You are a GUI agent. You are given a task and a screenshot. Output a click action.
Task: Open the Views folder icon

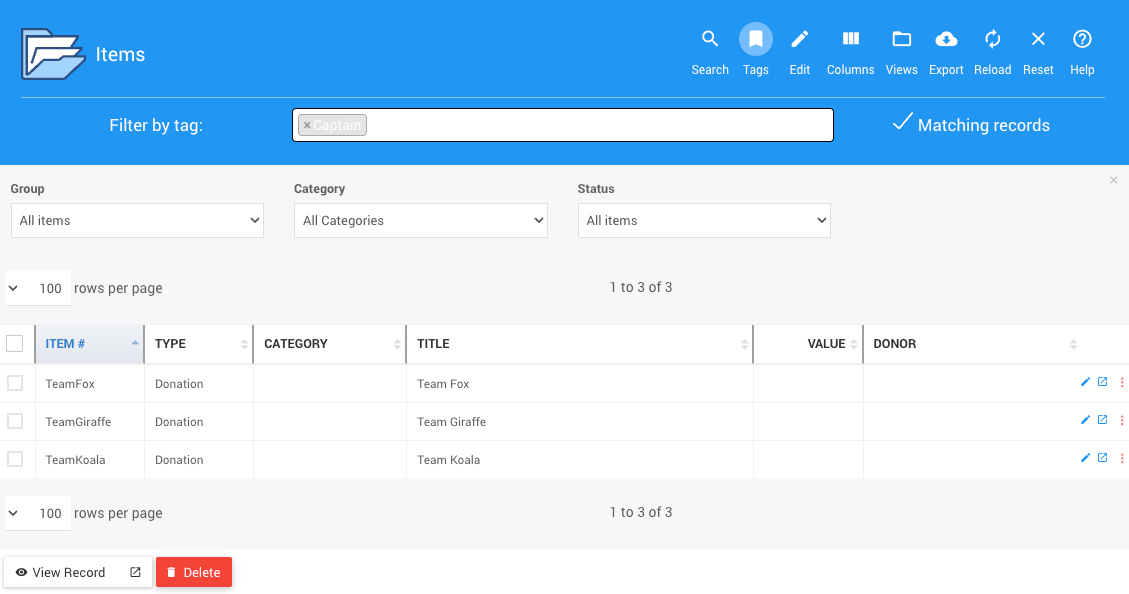click(x=901, y=40)
